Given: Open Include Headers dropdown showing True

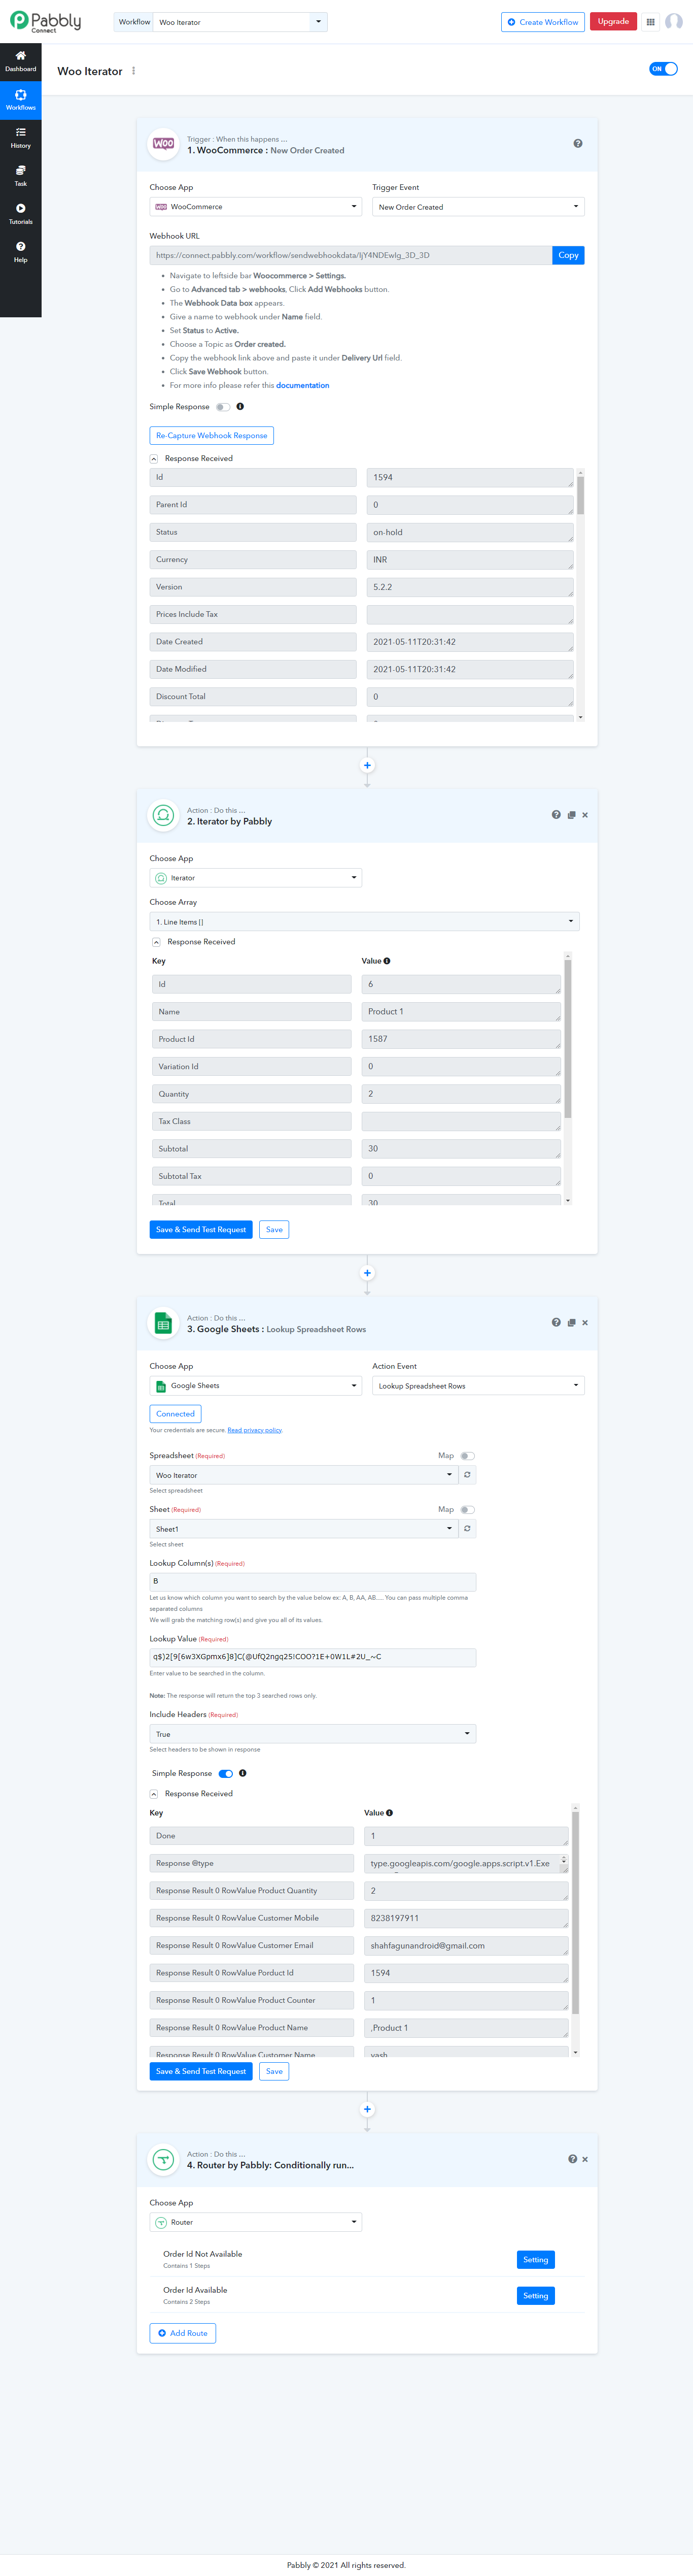Looking at the screenshot, I should click(x=312, y=1734).
